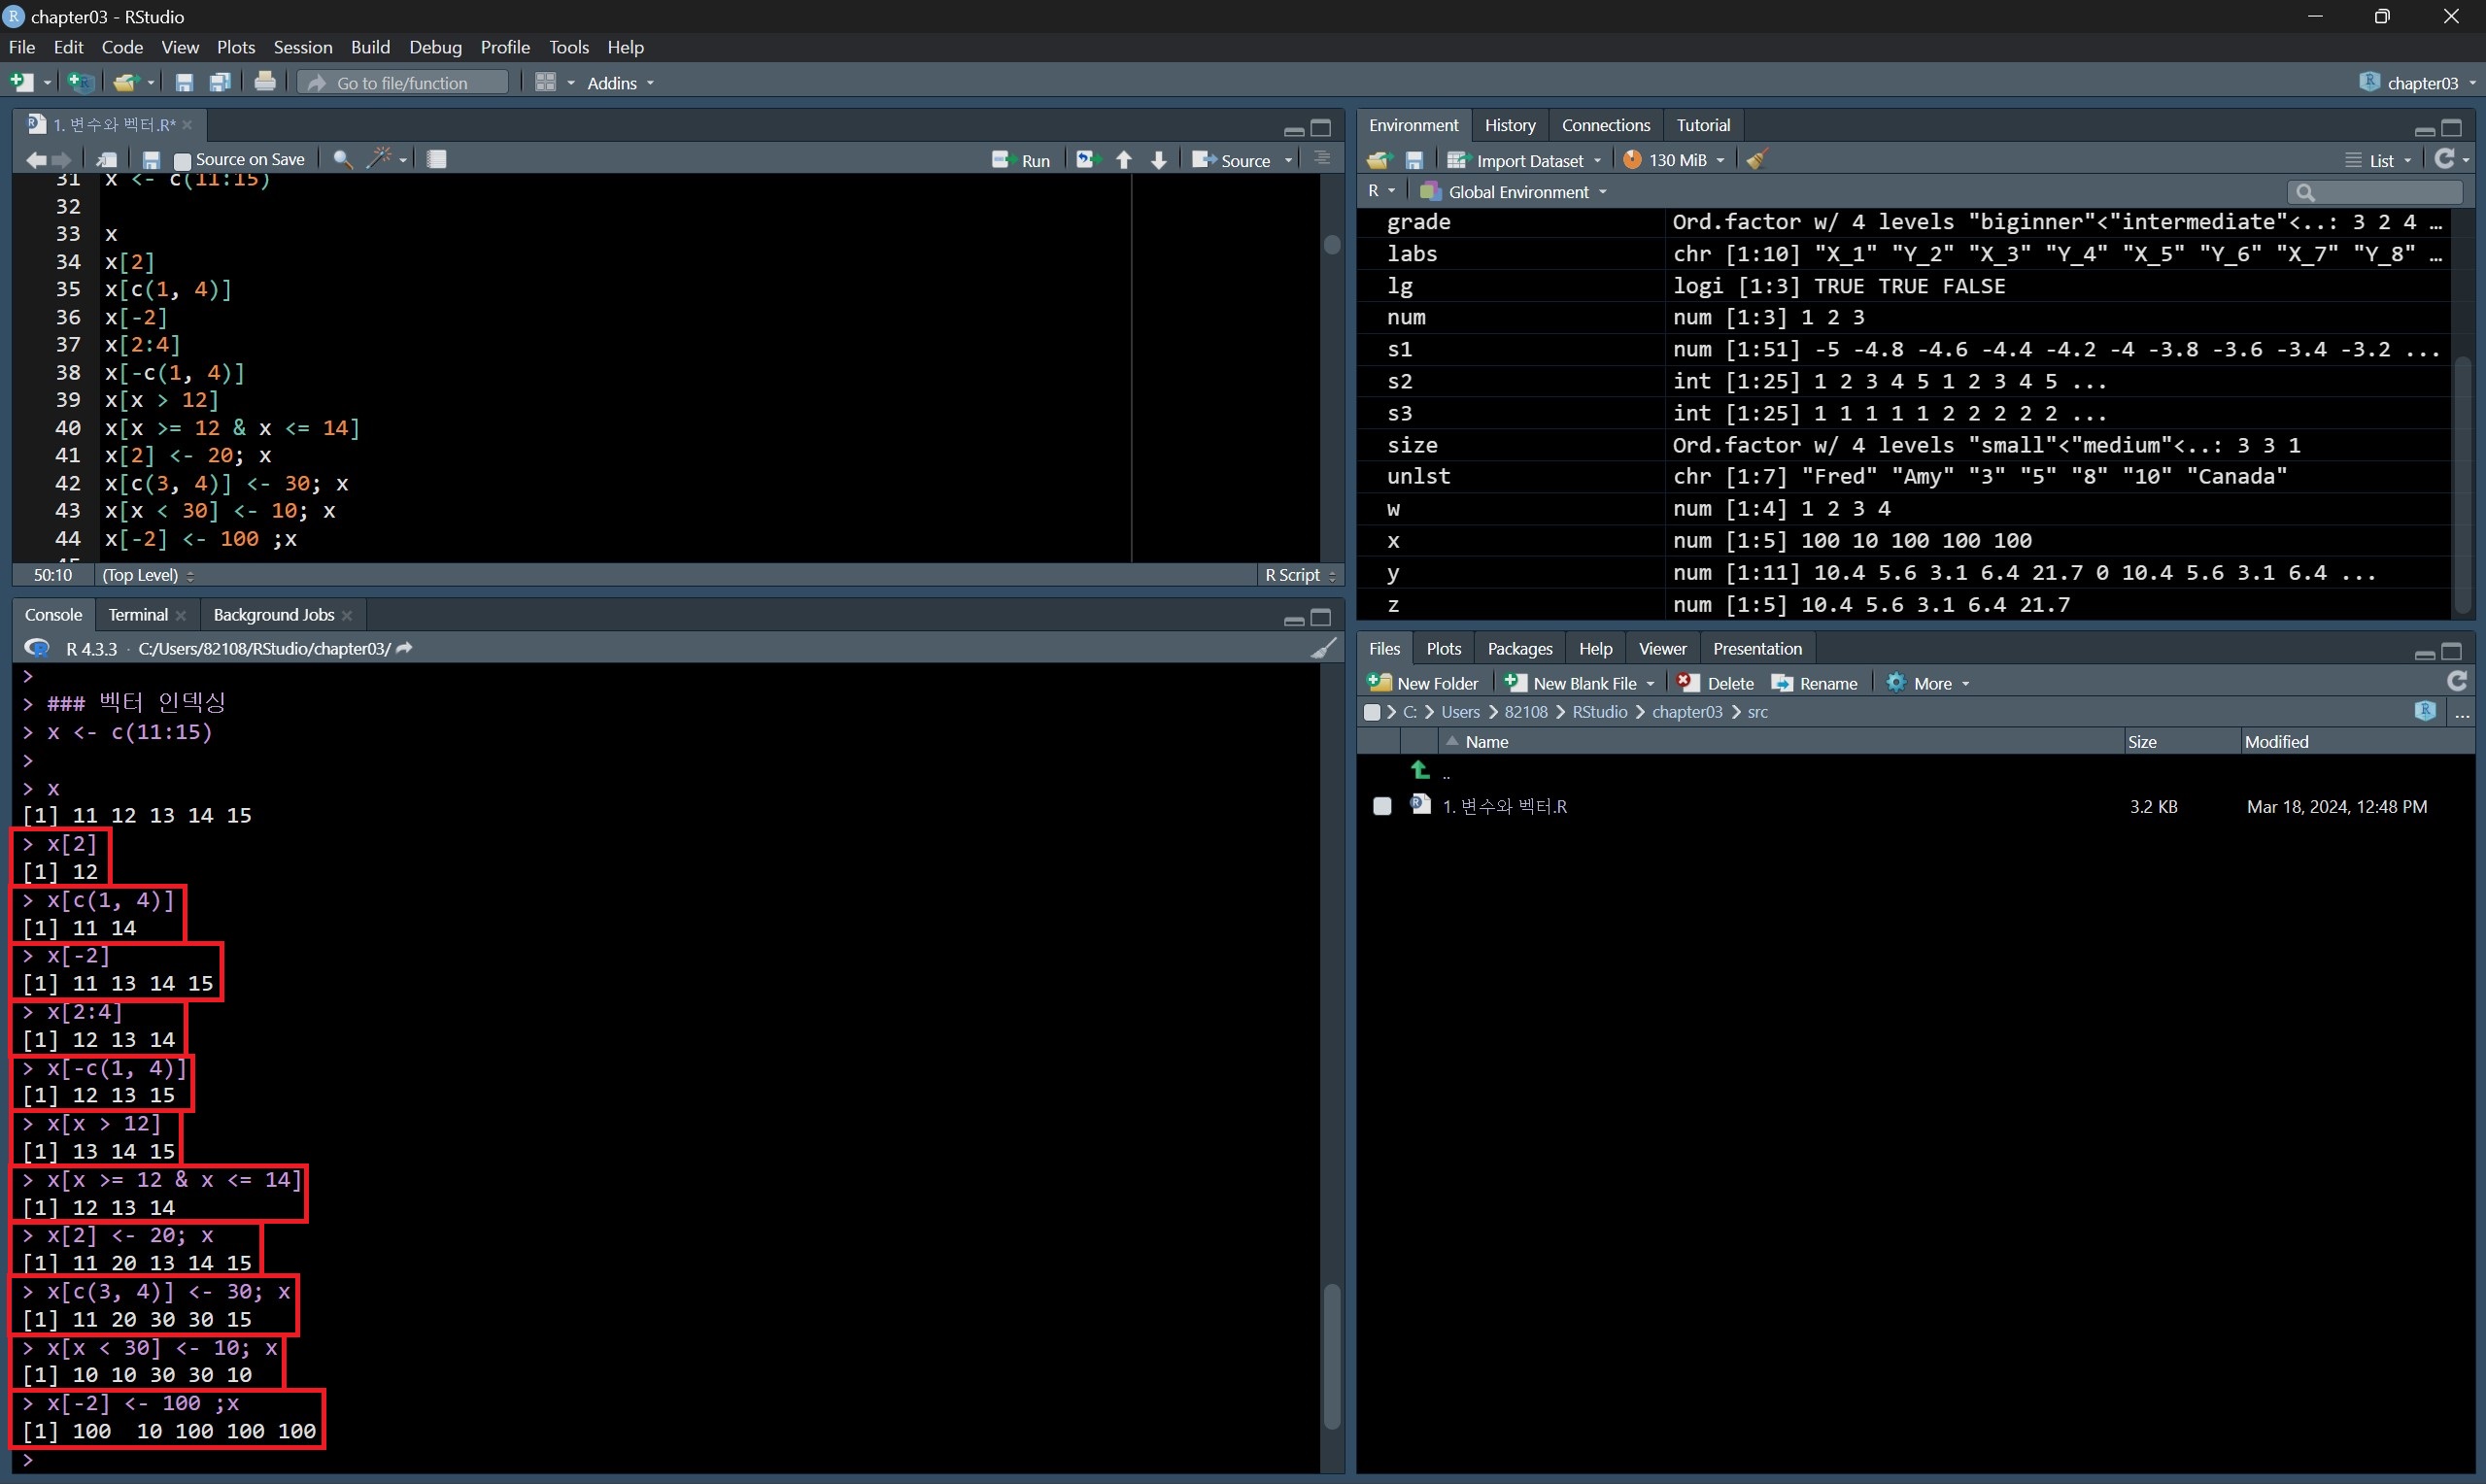Open the Session menu
Image resolution: width=2486 pixels, height=1484 pixels.
302,47
